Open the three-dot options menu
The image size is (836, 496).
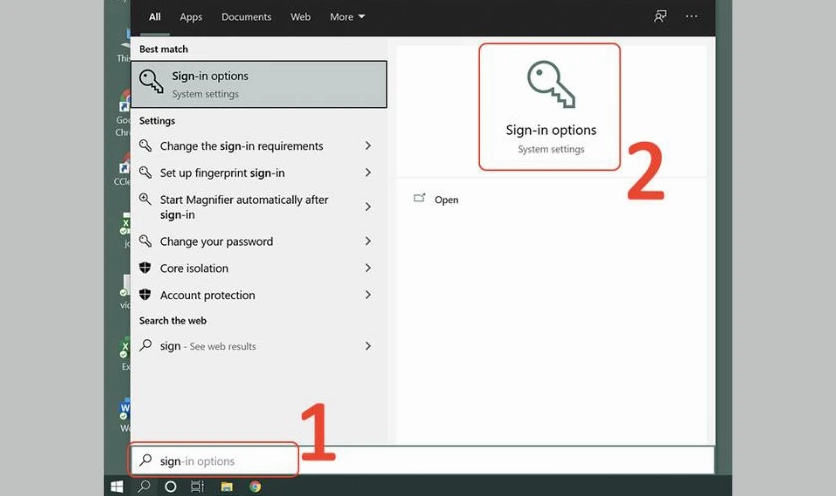pos(691,17)
